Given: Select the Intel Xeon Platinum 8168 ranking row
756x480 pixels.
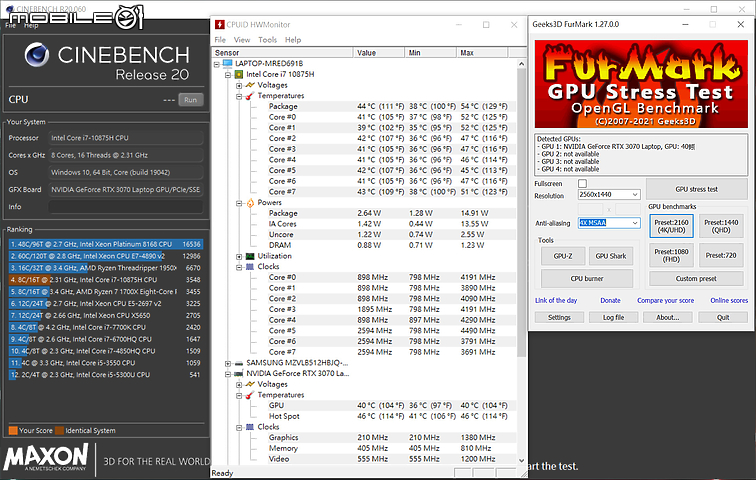Looking at the screenshot, I should point(106,244).
